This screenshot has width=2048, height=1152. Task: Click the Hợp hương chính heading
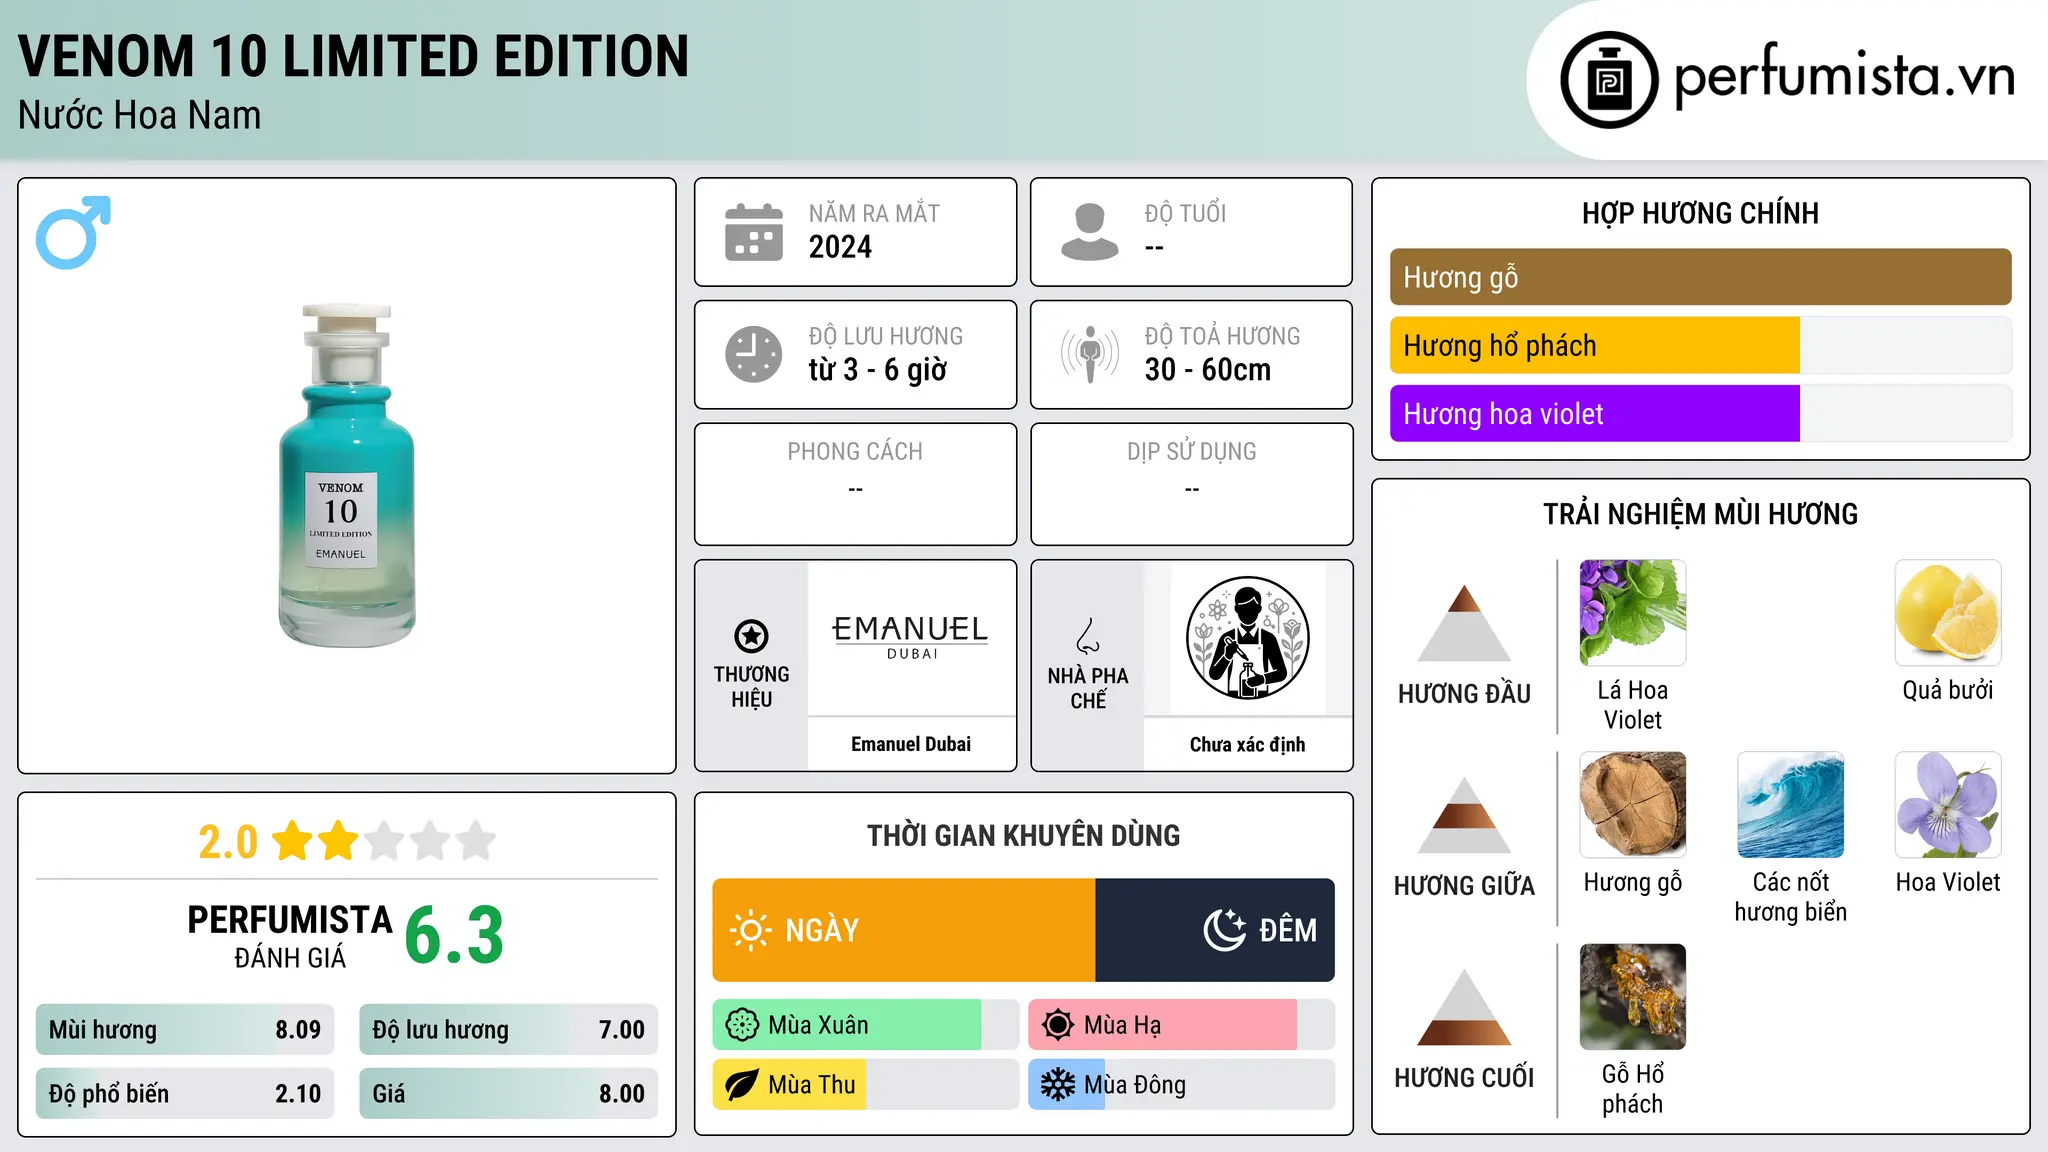pyautogui.click(x=1700, y=213)
